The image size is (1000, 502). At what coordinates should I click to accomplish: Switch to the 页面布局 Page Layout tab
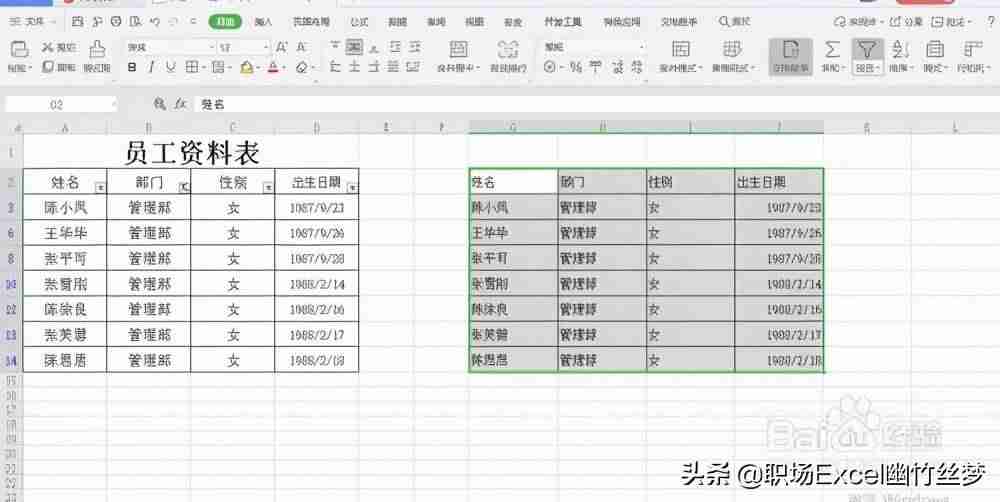point(311,22)
